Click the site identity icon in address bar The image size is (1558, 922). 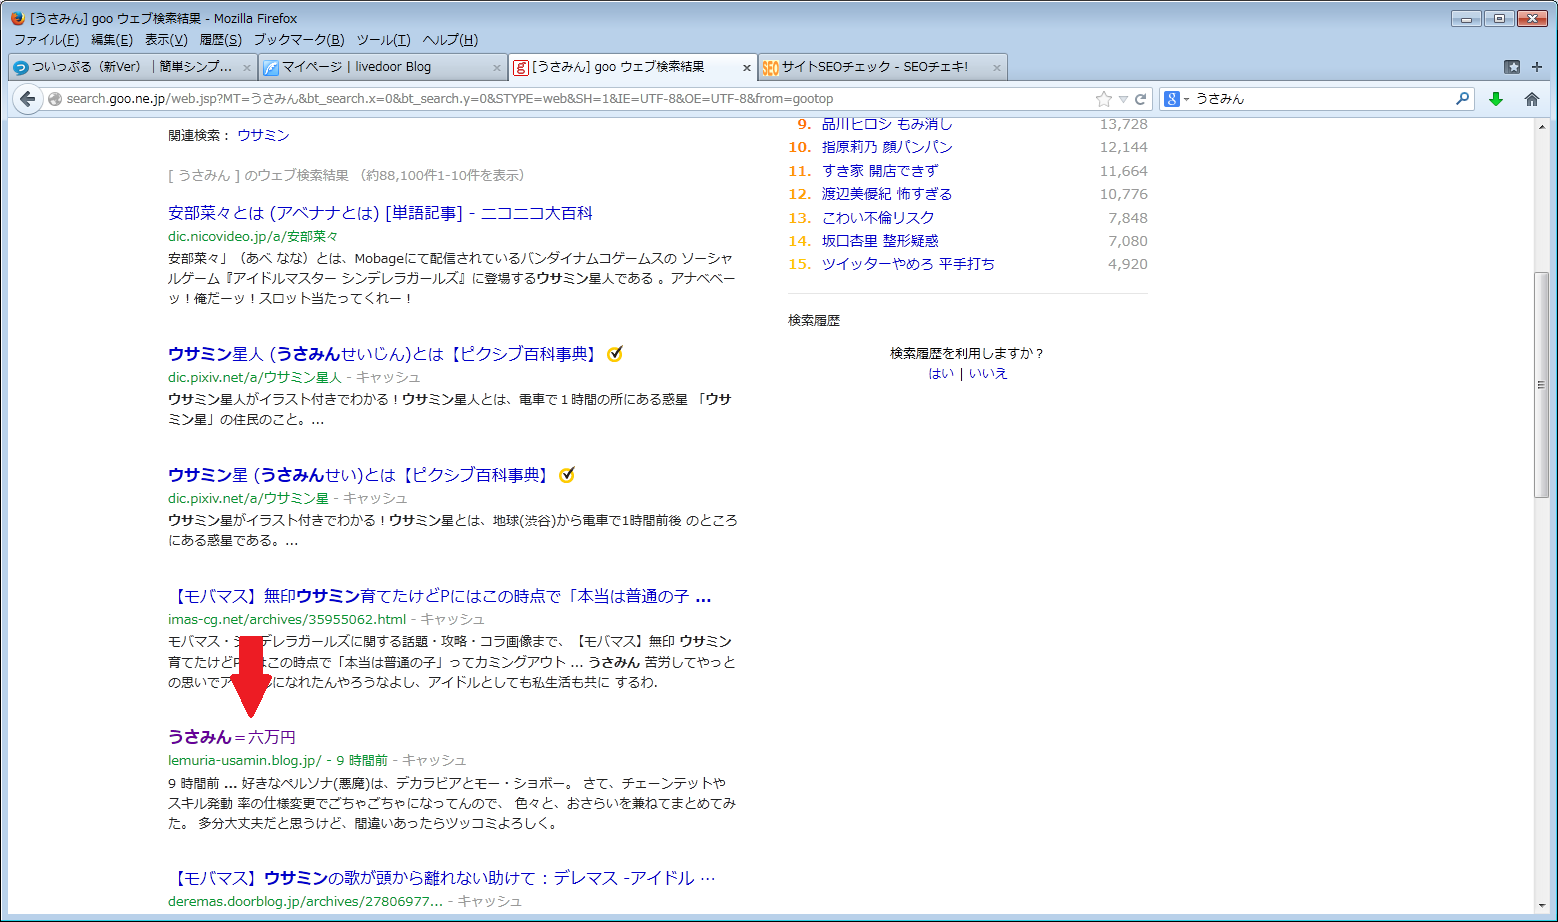[55, 99]
